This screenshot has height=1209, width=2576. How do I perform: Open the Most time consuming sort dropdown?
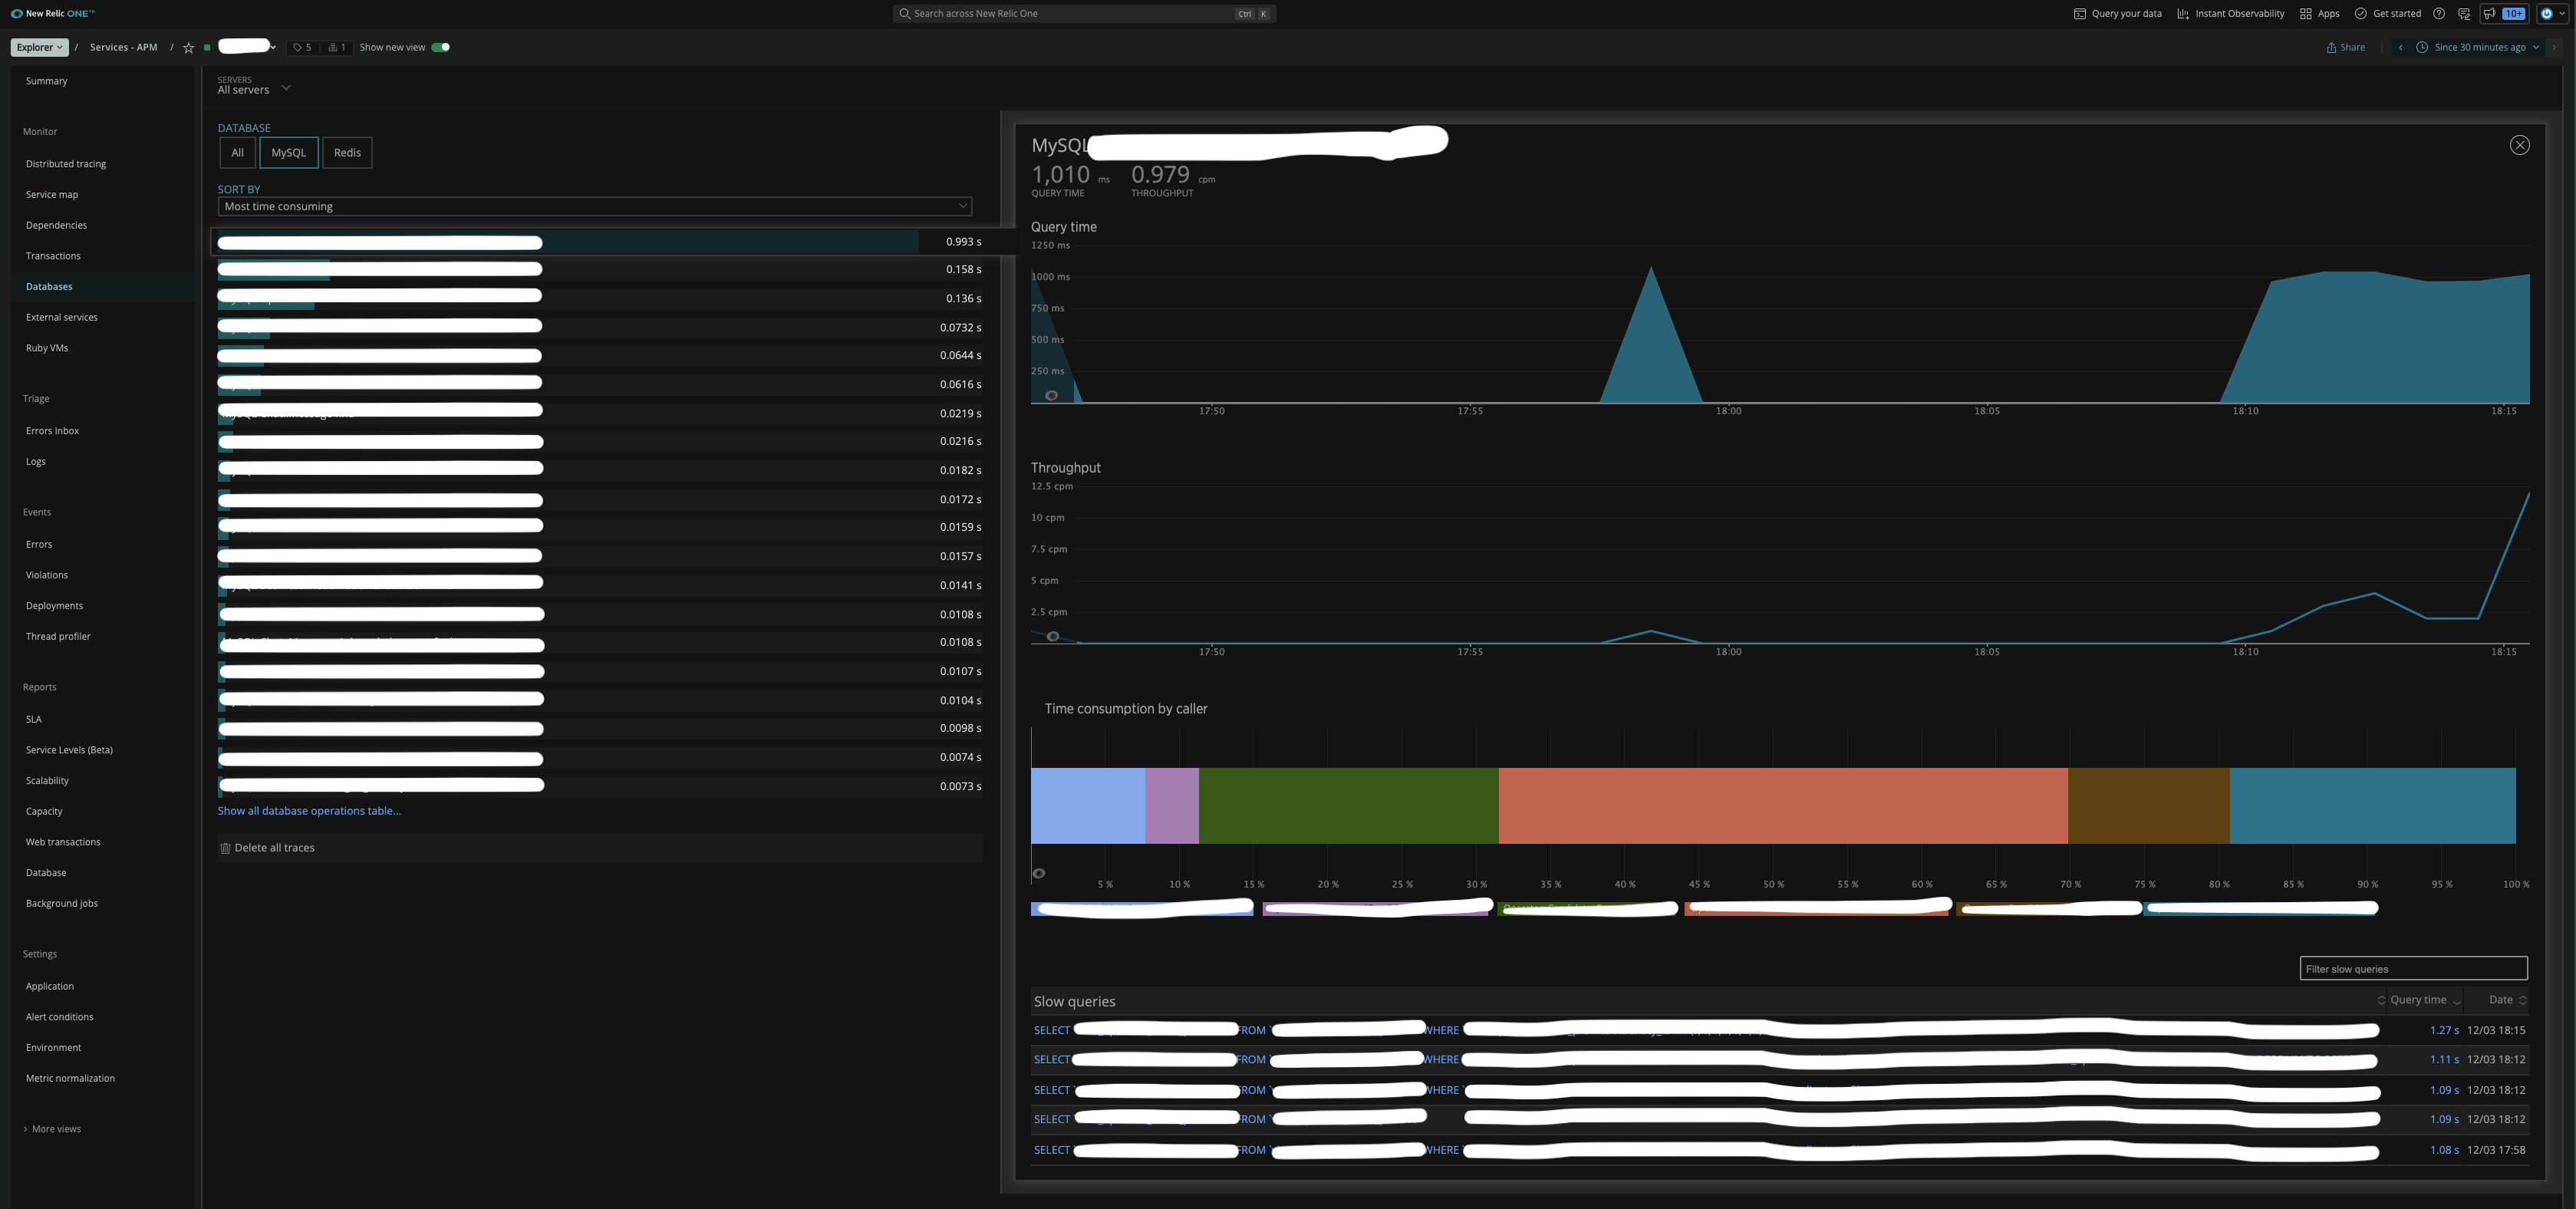[x=594, y=206]
